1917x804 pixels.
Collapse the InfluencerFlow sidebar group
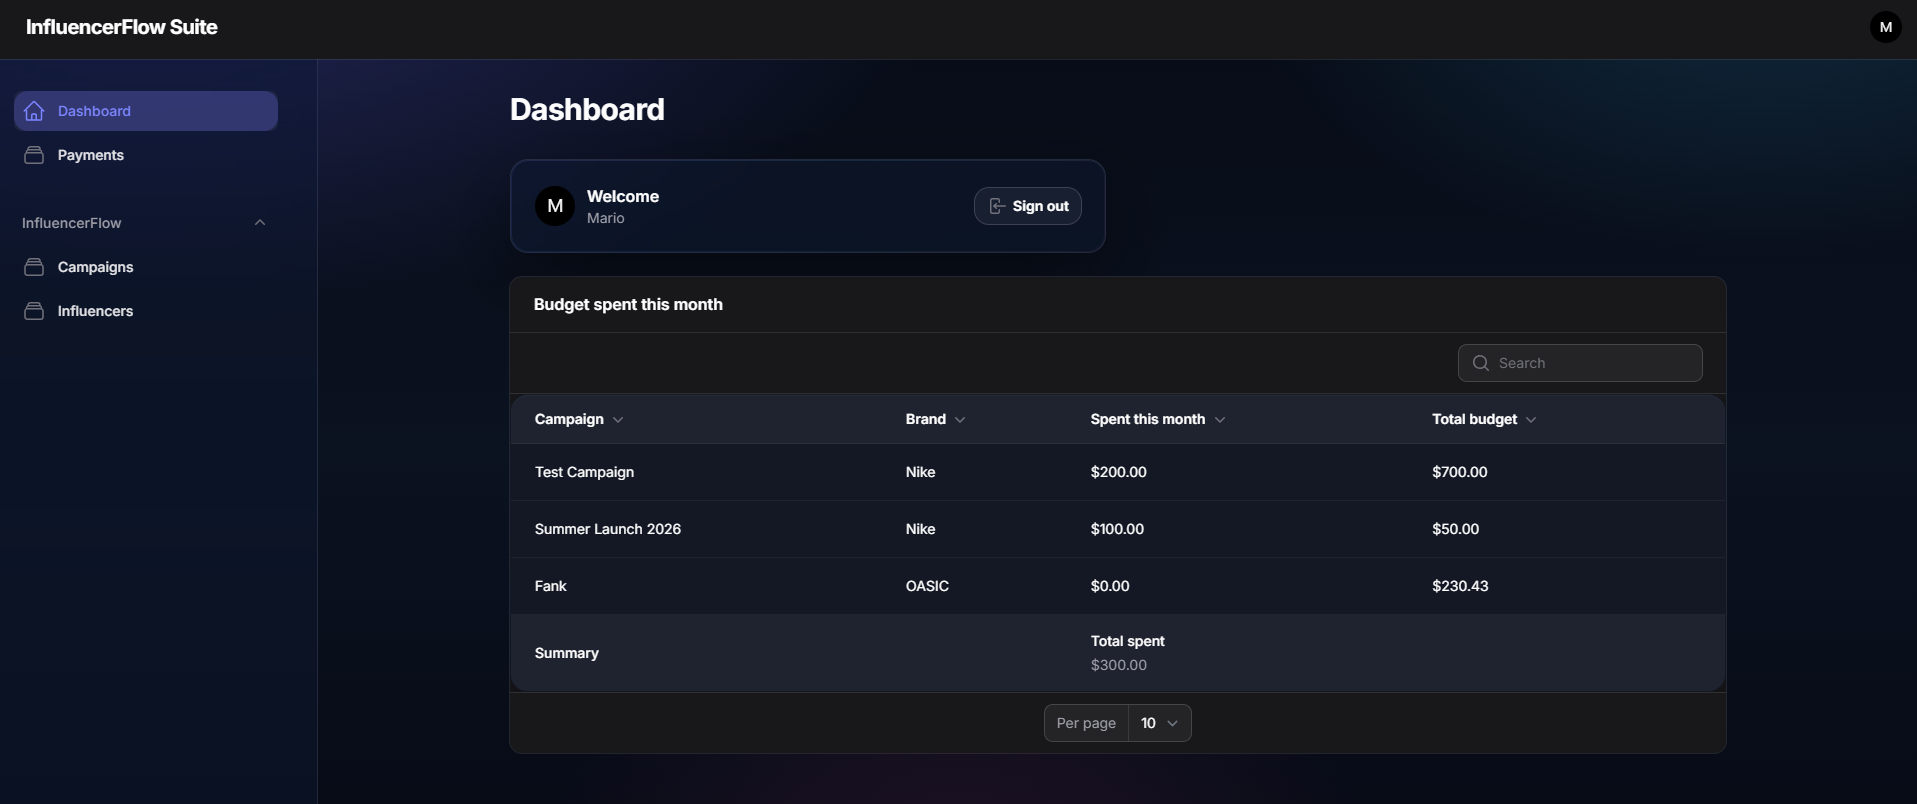click(260, 223)
